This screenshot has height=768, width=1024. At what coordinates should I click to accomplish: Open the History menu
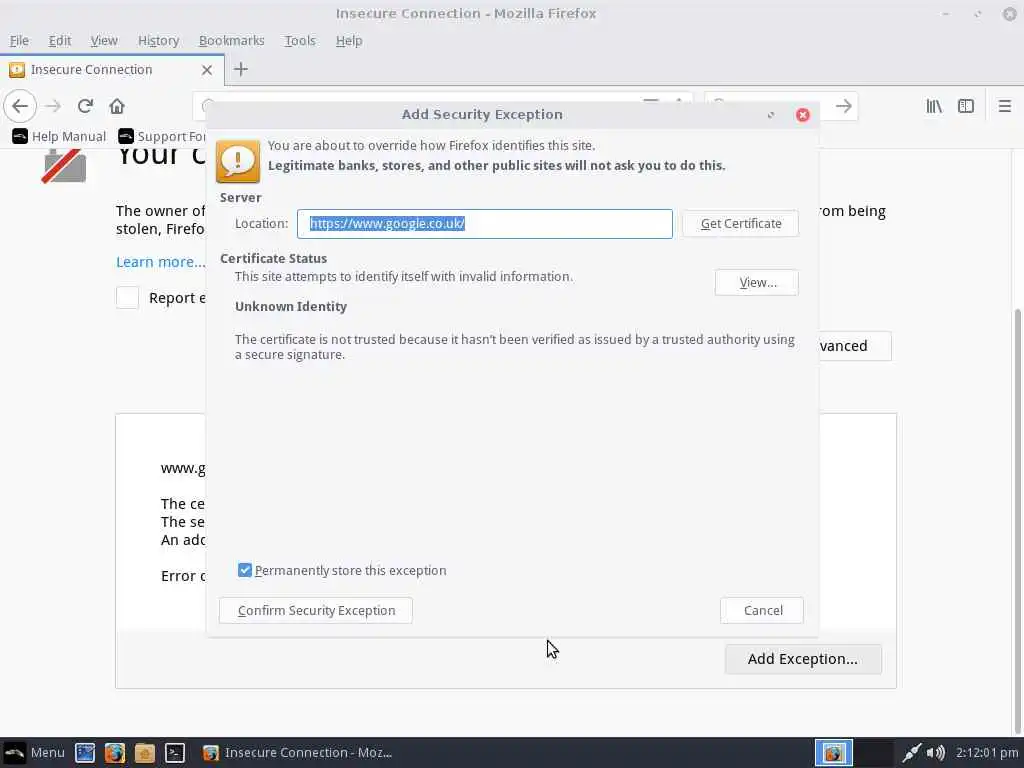tap(158, 40)
